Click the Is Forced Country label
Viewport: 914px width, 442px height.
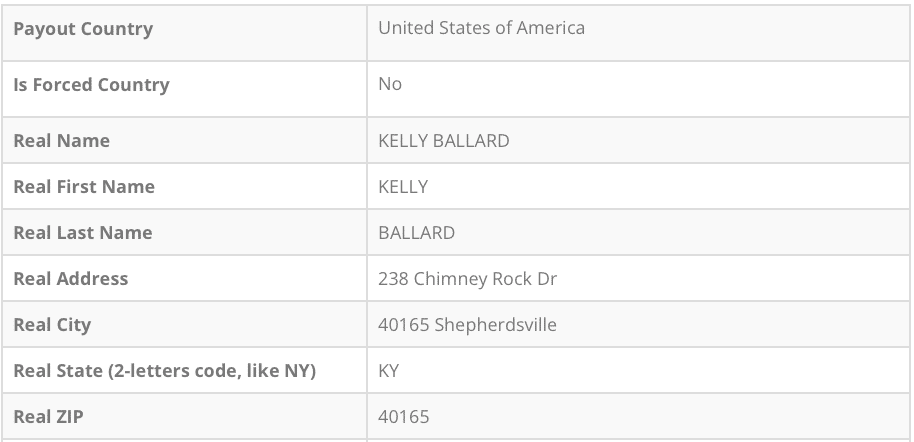91,85
